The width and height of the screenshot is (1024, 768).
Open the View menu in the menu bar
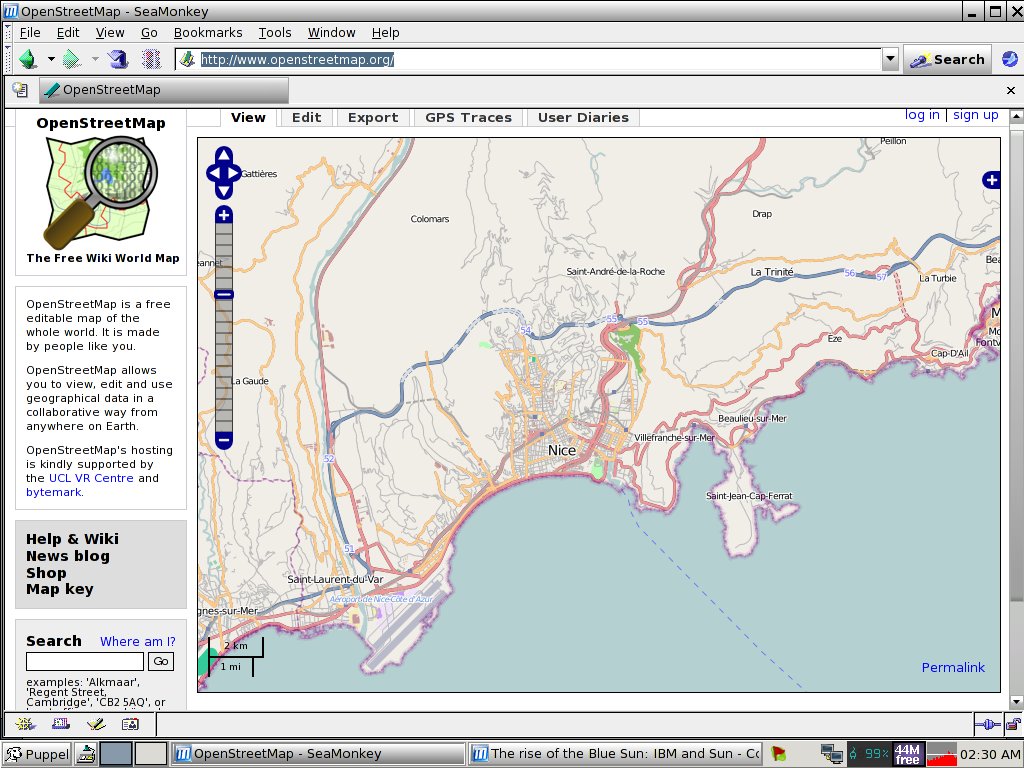click(110, 33)
